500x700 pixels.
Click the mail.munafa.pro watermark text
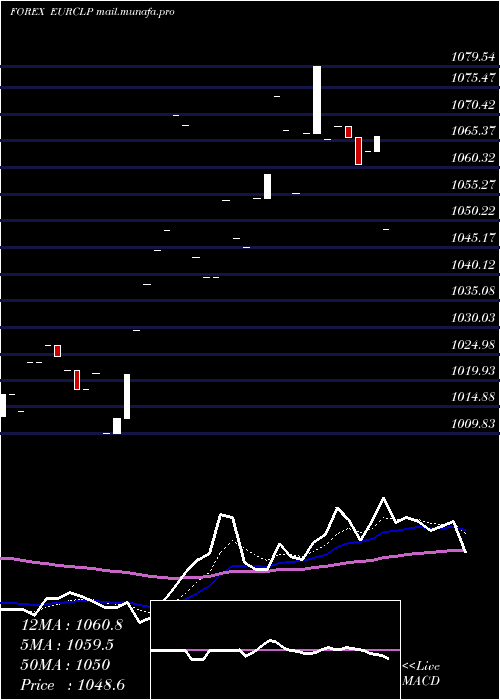[x=135, y=12]
